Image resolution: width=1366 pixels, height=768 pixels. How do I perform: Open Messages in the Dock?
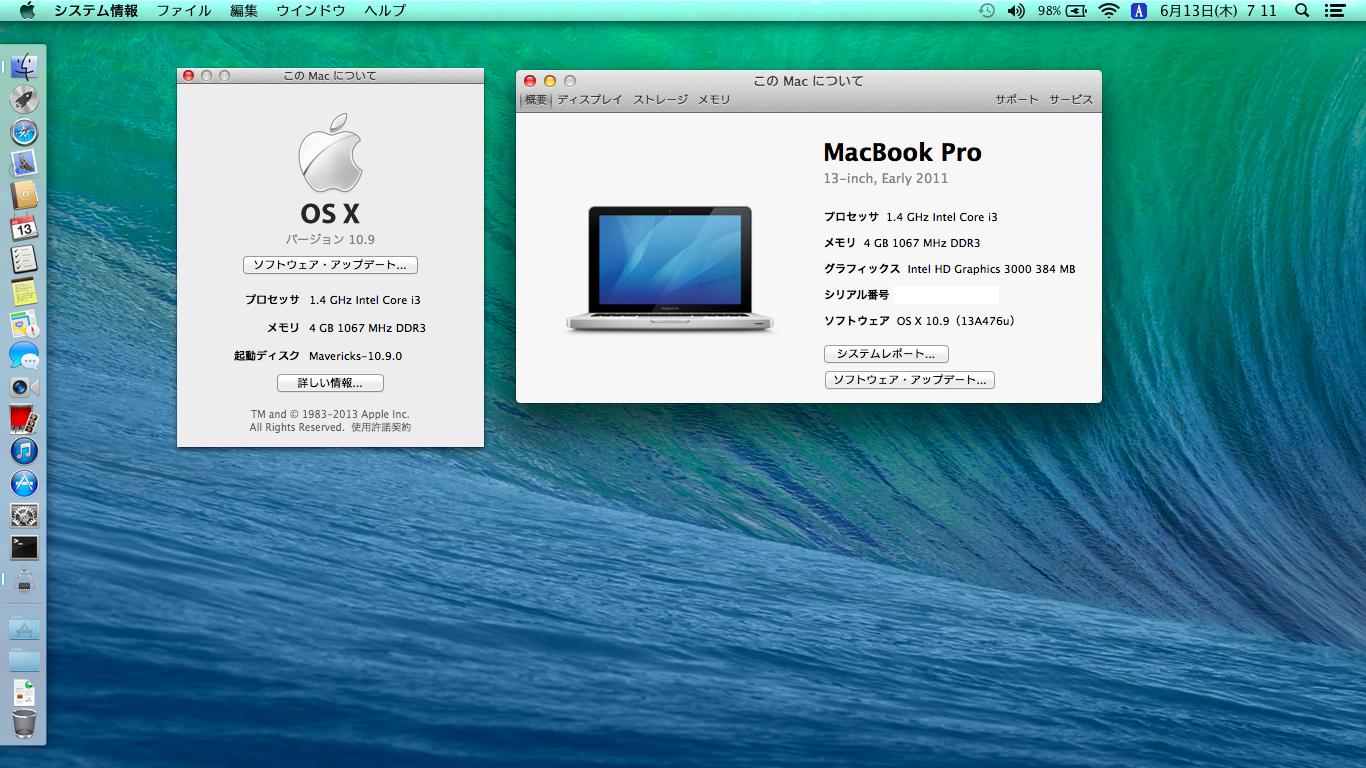click(24, 355)
